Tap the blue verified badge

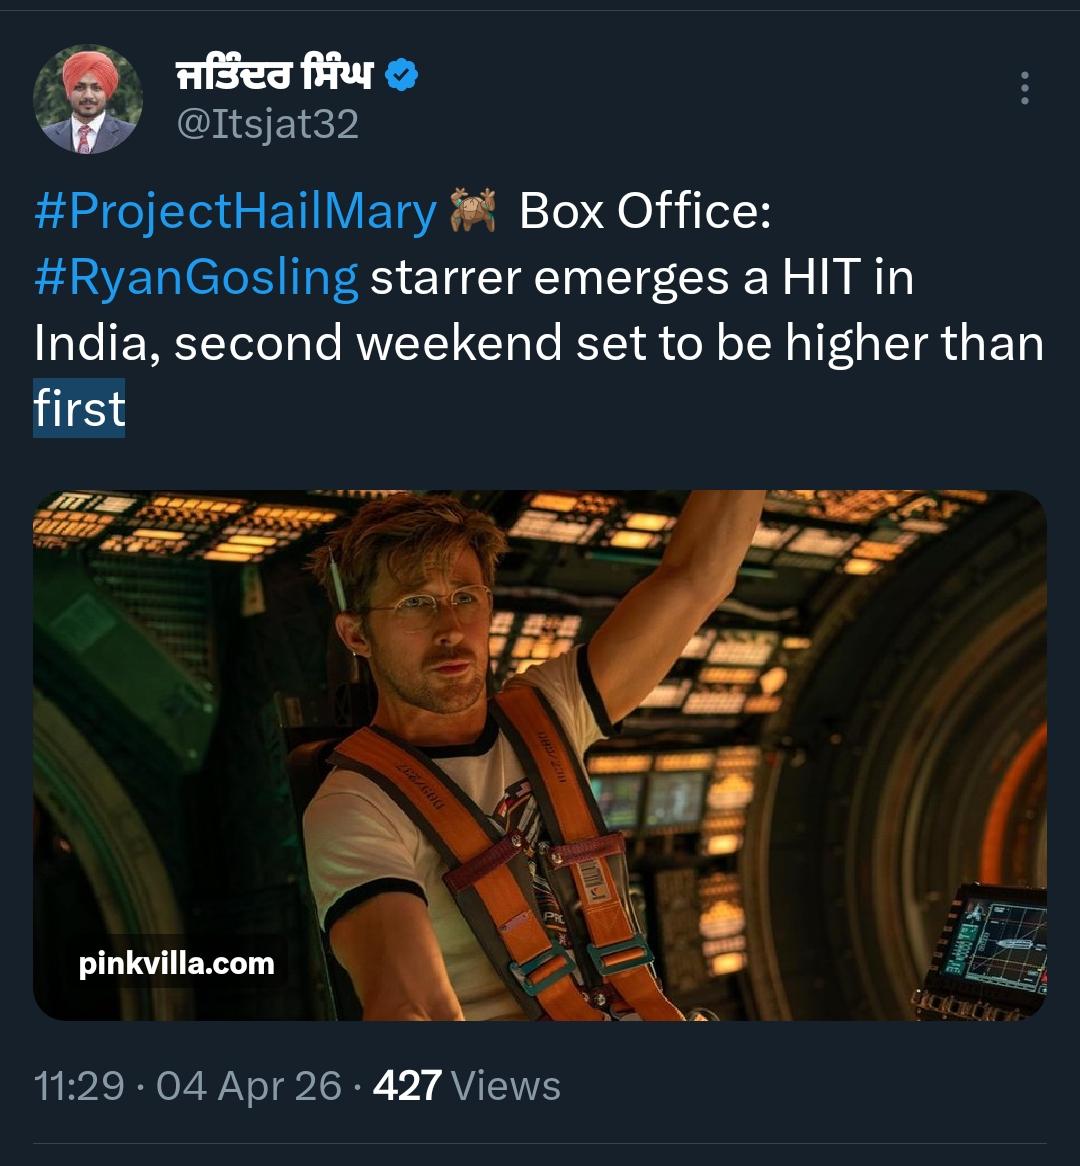click(402, 75)
